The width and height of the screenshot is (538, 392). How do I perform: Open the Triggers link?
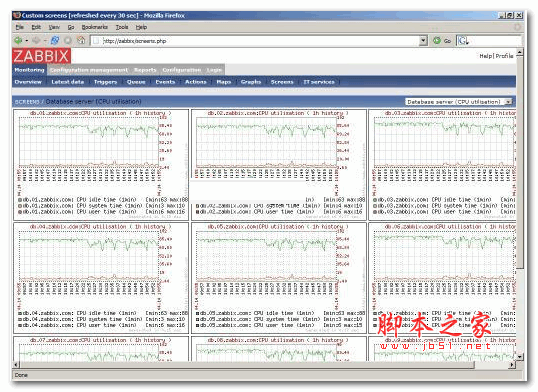[105, 82]
